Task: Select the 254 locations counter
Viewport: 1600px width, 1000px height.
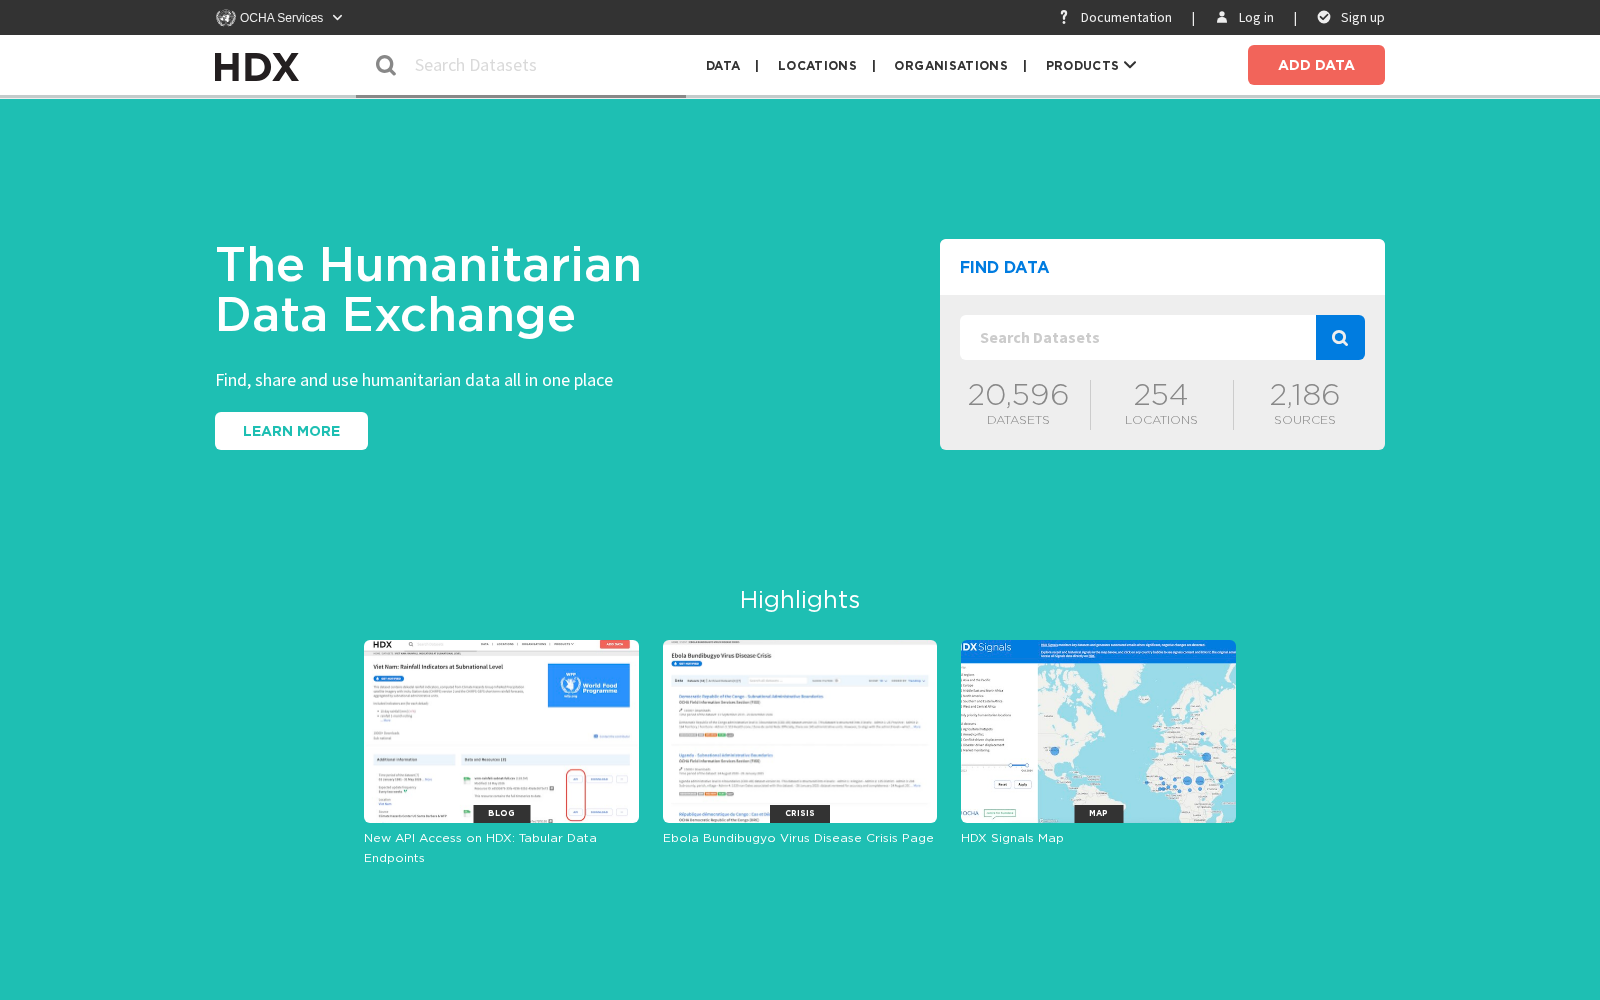Action: point(1161,404)
